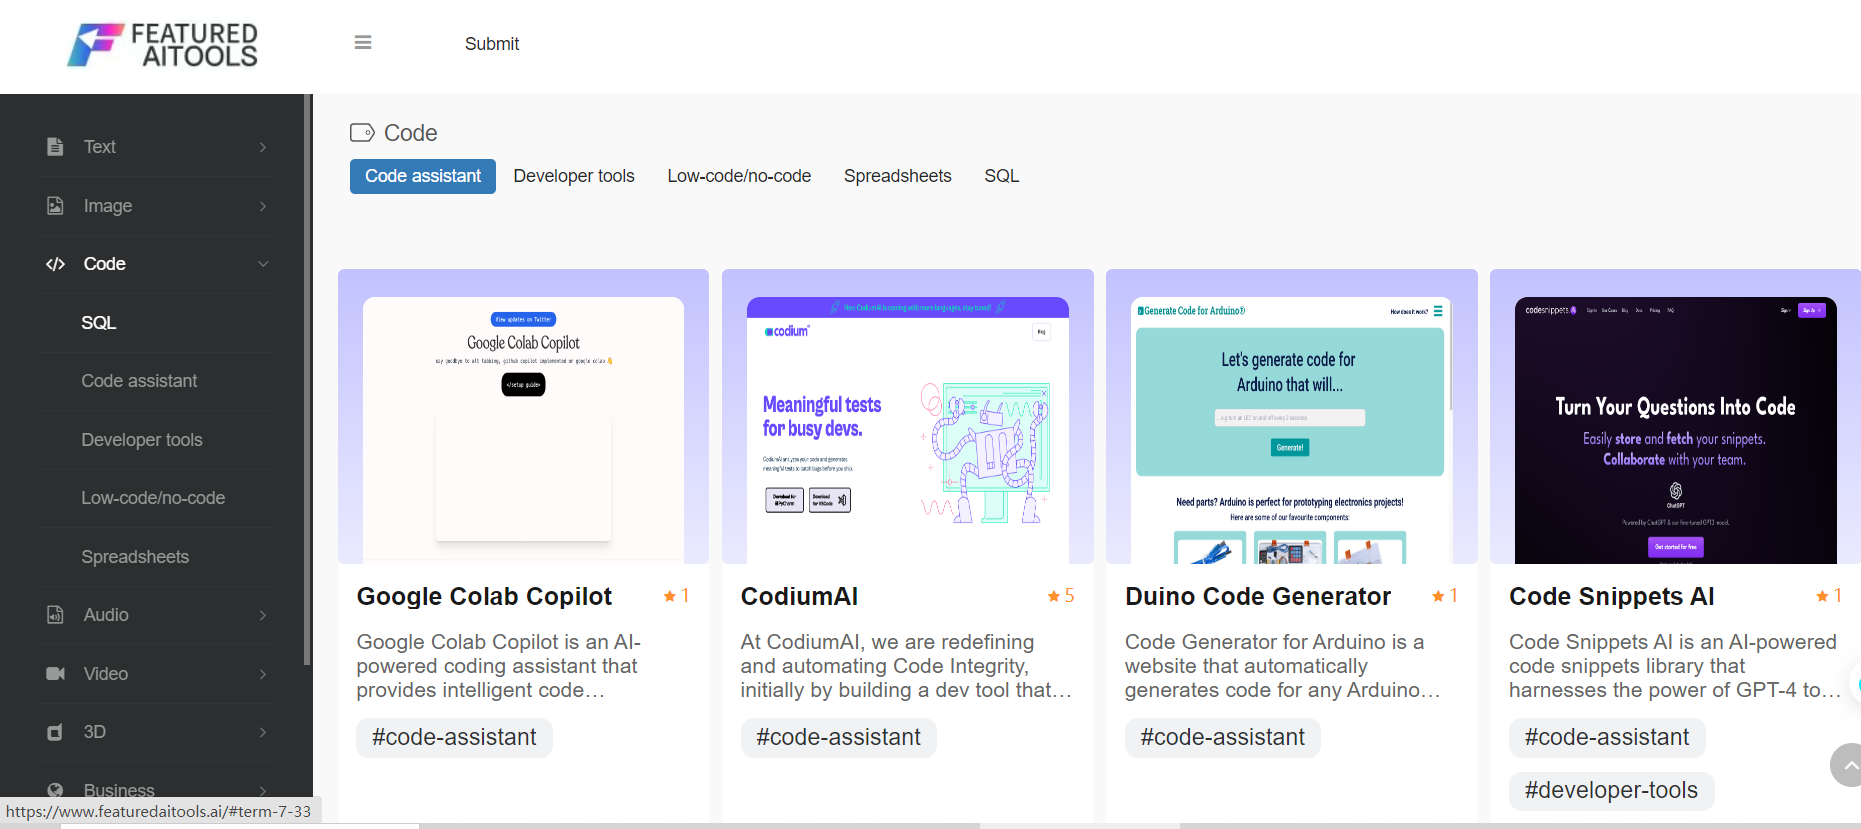Click the star rating on Code Snippets AI
The width and height of the screenshot is (1861, 829).
1829,596
